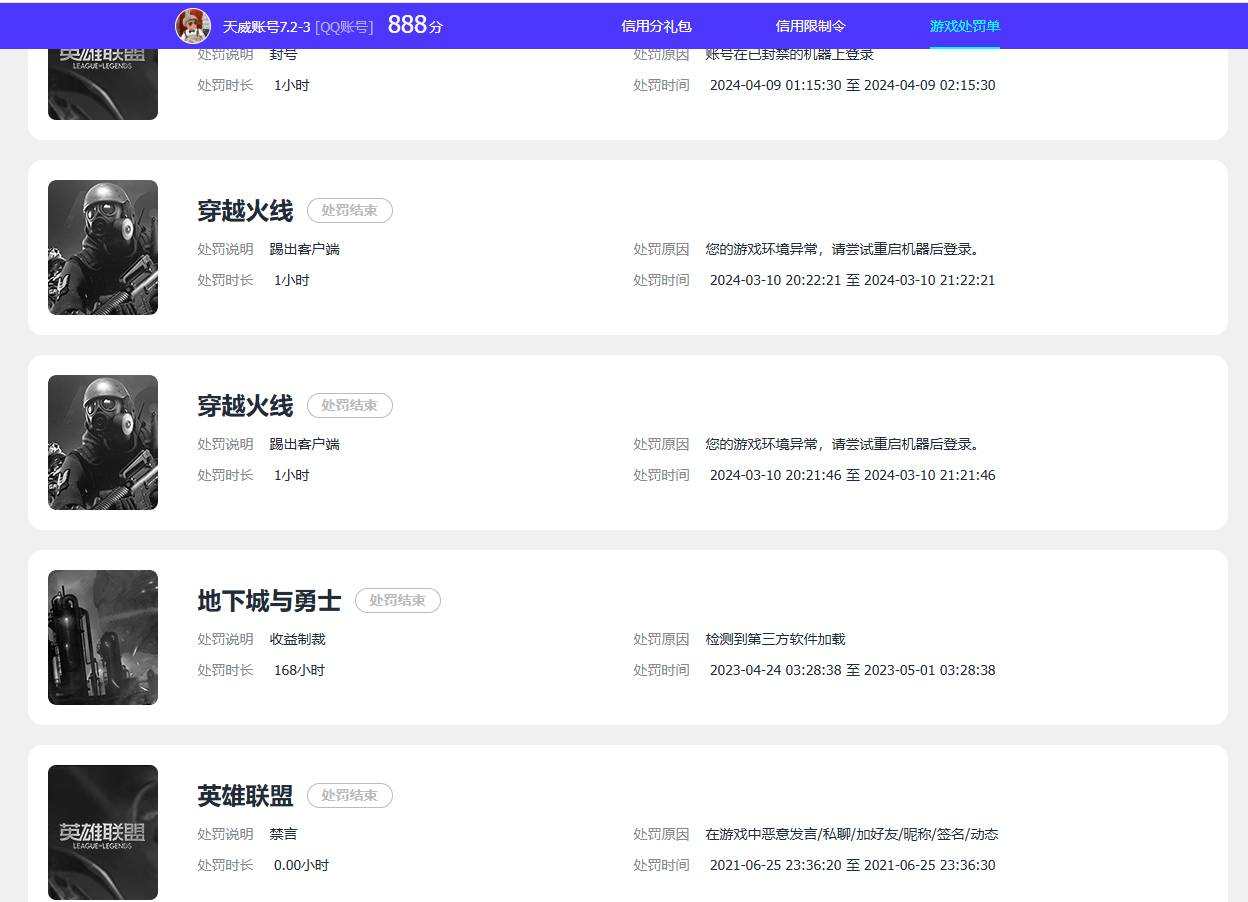Image resolution: width=1248 pixels, height=902 pixels.
Task: Click the 0.00小时 penalty duration
Action: click(x=301, y=866)
